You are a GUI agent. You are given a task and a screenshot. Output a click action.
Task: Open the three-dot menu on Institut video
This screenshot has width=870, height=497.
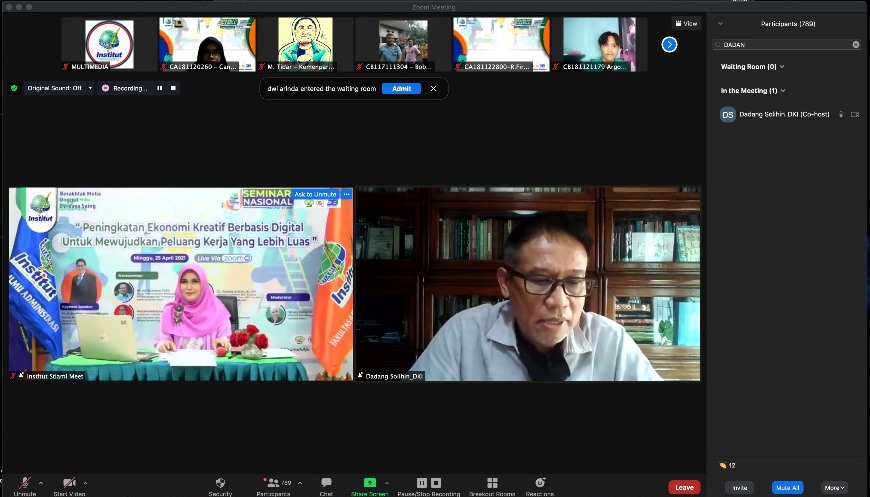click(x=346, y=194)
